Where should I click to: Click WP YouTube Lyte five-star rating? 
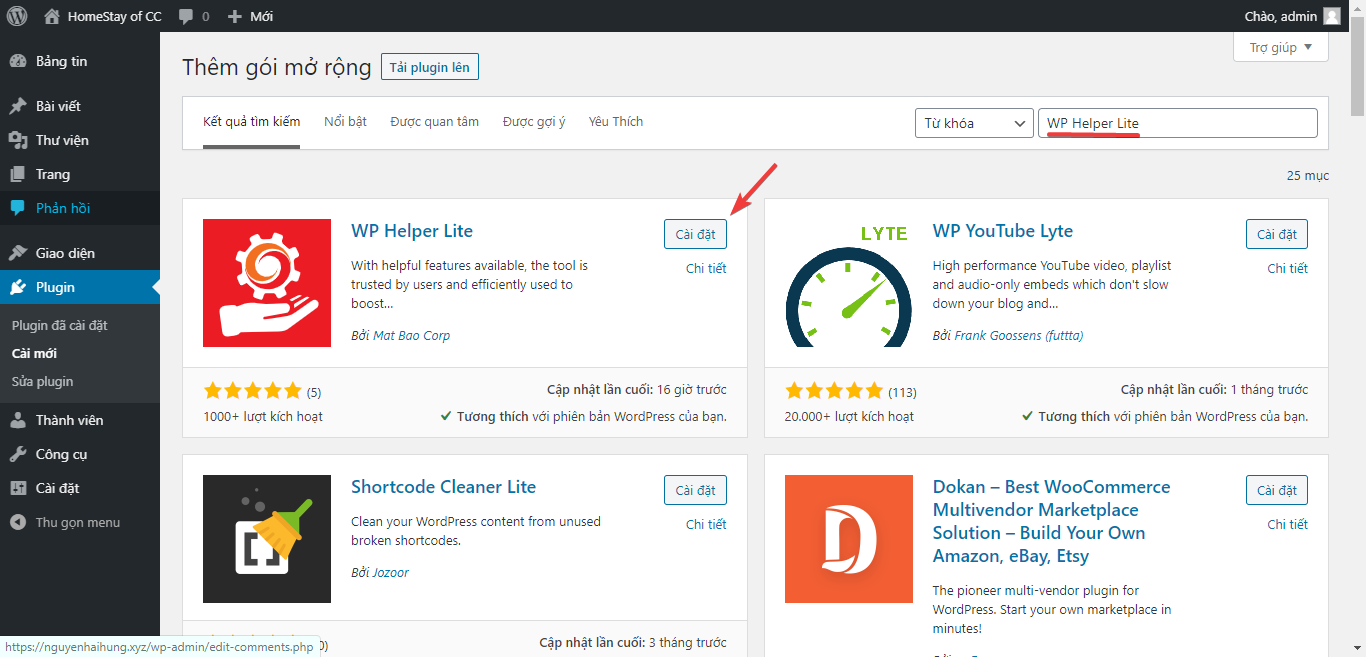834,390
